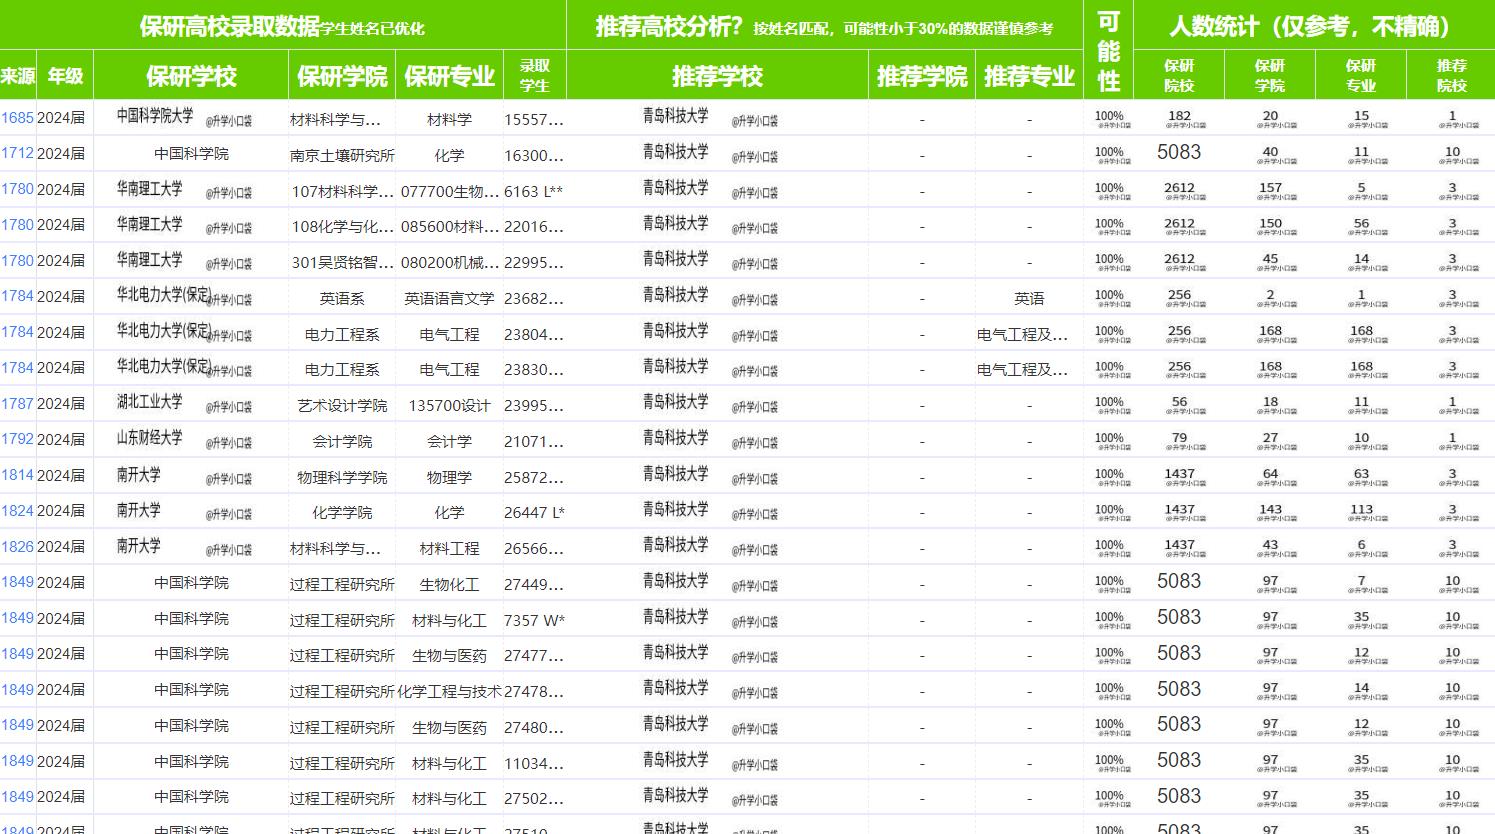Open source link 1792 for 山东财经大学
Image resolution: width=1495 pixels, height=834 pixels.
[17, 440]
